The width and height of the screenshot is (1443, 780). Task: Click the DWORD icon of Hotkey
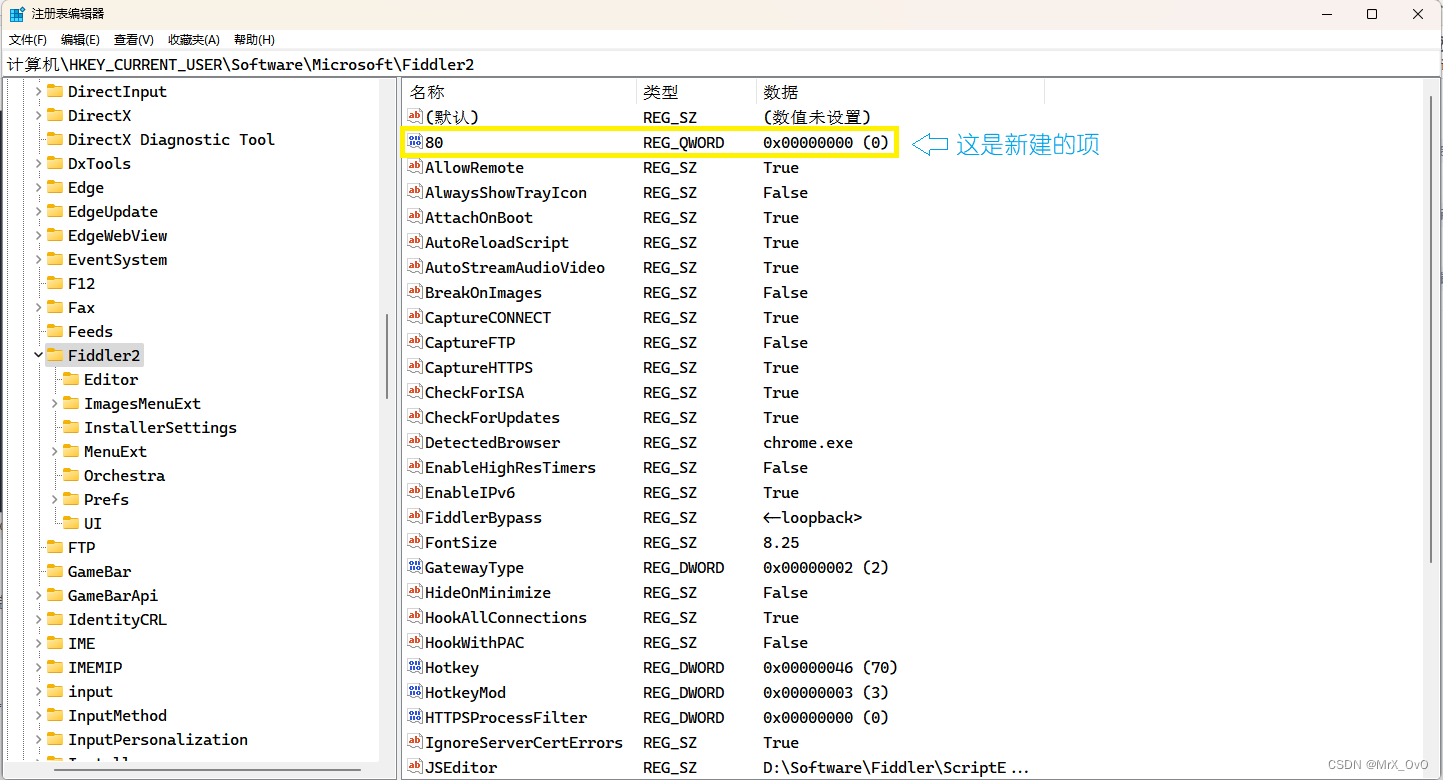coord(415,667)
